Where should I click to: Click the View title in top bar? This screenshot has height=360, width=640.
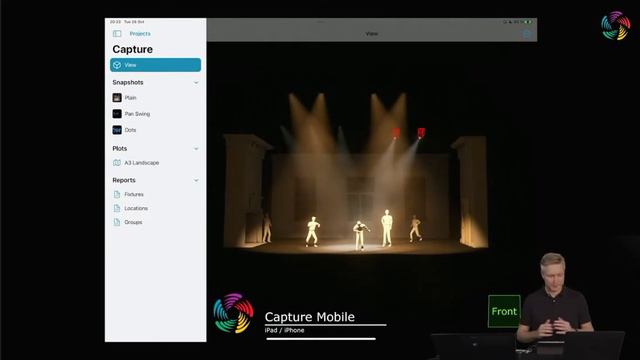point(371,34)
